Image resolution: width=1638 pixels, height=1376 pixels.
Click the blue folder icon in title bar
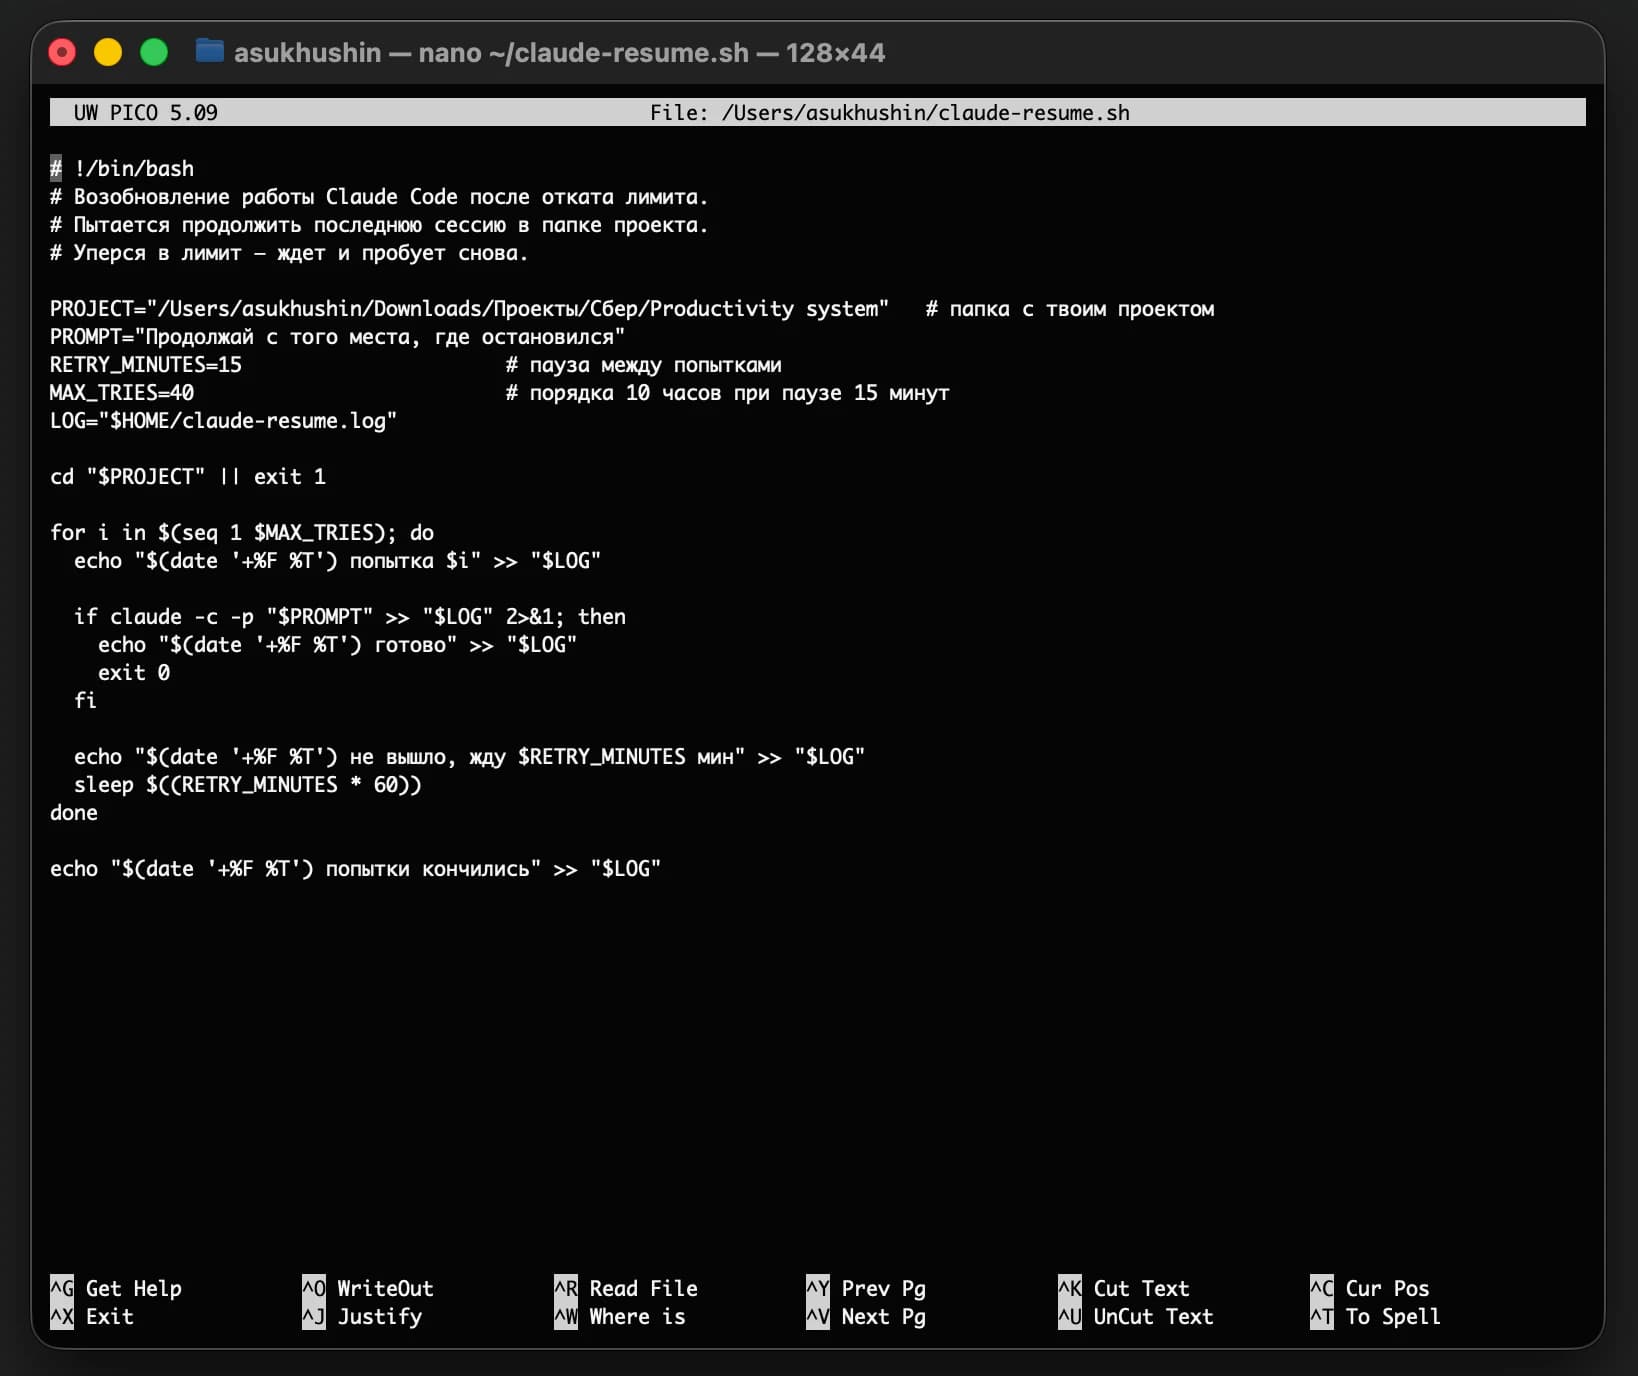coord(209,51)
